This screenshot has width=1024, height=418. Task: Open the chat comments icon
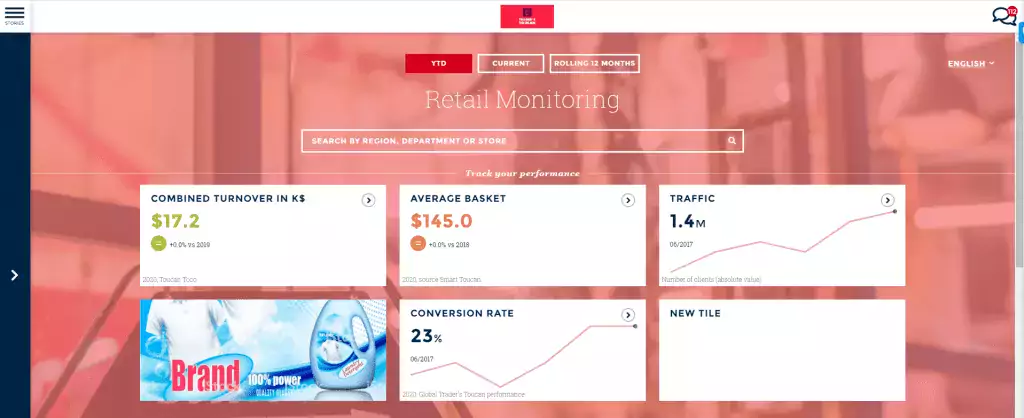pos(1003,16)
